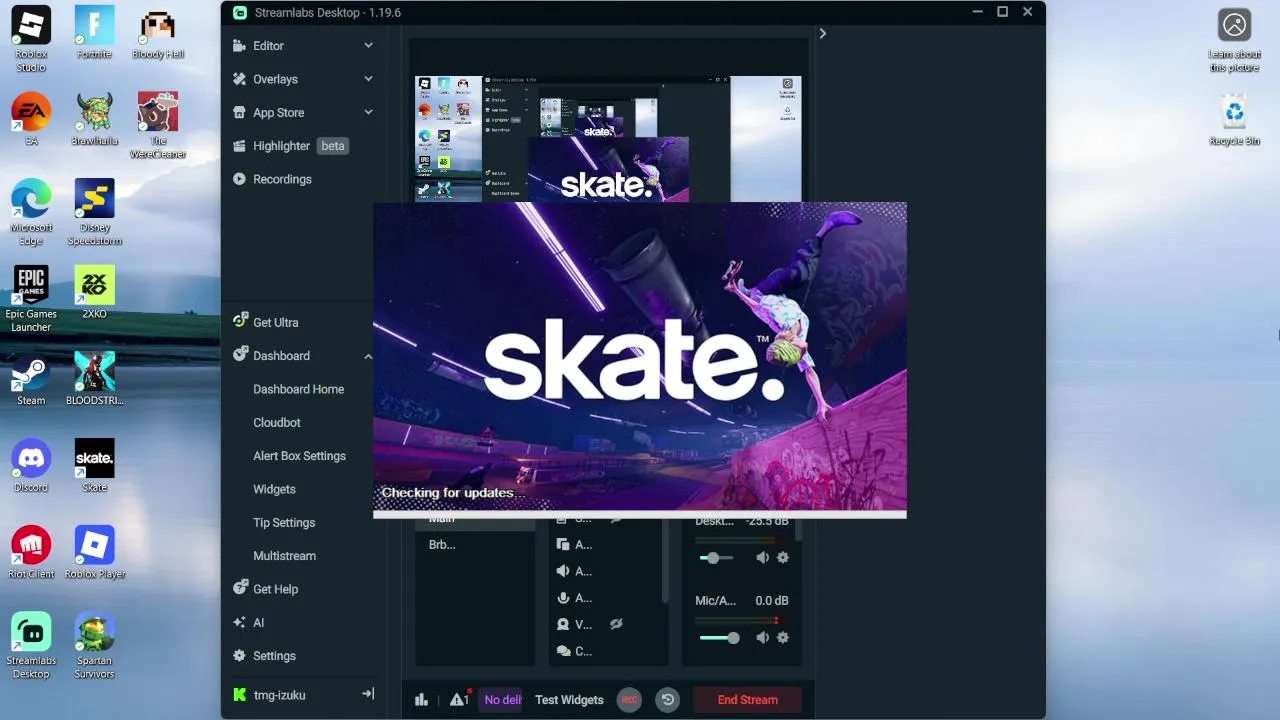Select the Bloody Hell desktop icon
The width and height of the screenshot is (1280, 720).
(x=158, y=35)
